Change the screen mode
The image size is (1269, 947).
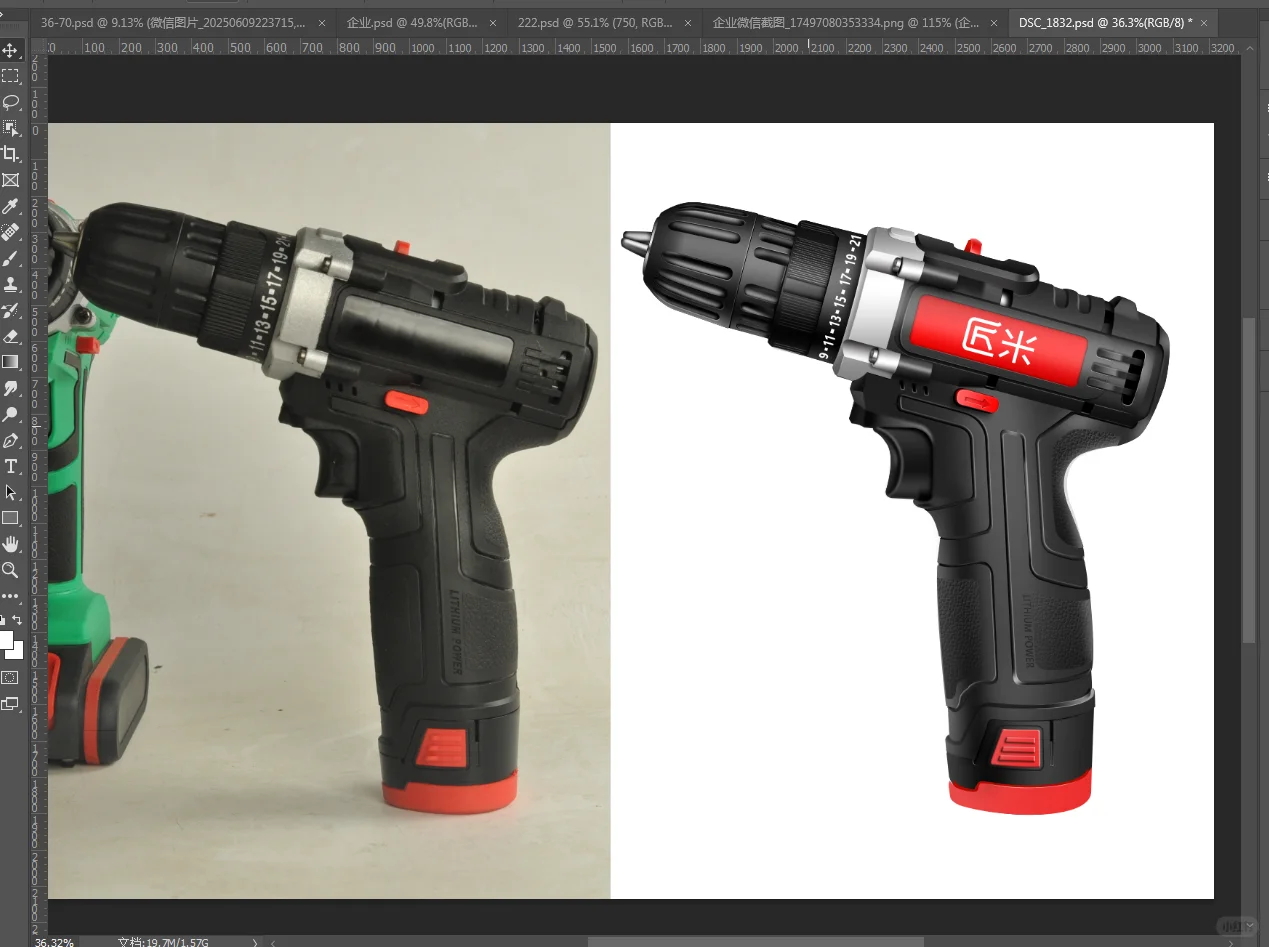(x=10, y=704)
